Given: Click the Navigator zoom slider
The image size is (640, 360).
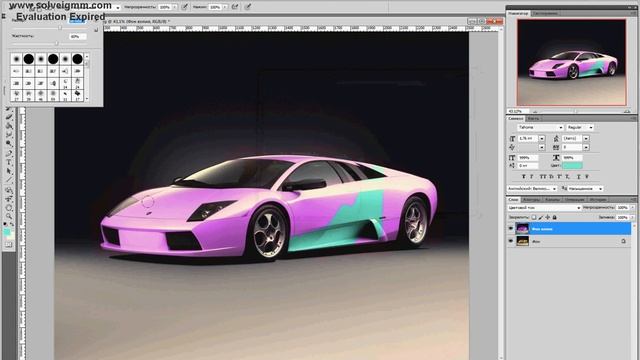Looking at the screenshot, I should pos(576,111).
